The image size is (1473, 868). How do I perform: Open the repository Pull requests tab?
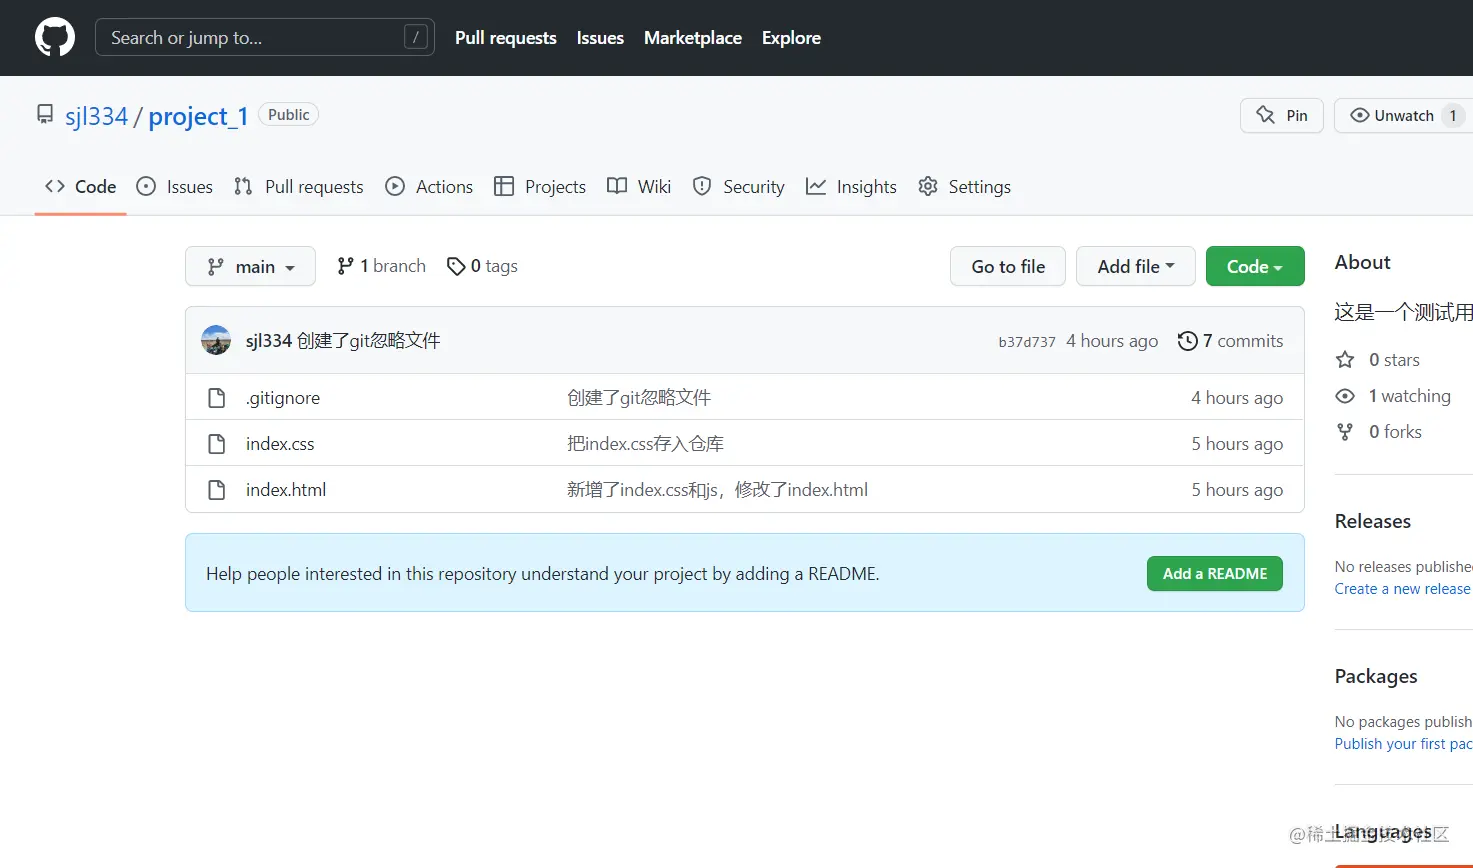[299, 187]
